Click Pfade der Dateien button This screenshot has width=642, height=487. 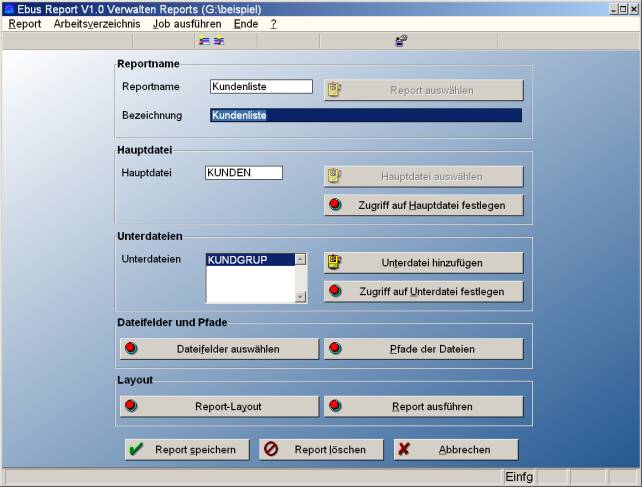(x=423, y=349)
